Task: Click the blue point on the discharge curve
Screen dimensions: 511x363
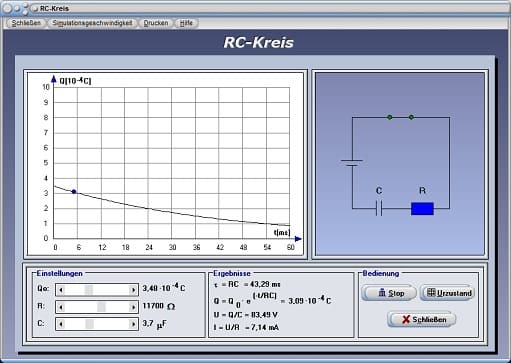Action: (x=74, y=191)
